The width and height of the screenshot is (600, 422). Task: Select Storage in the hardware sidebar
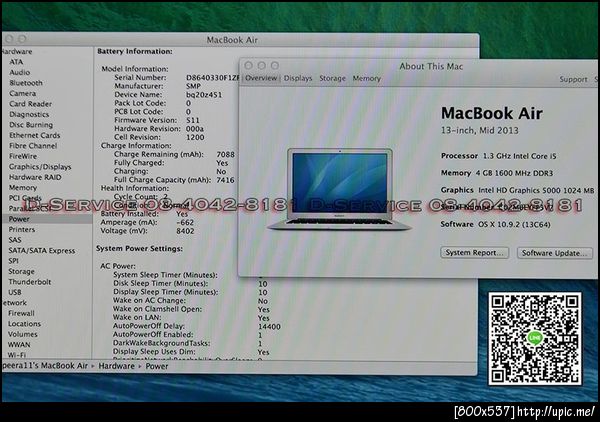click(21, 271)
